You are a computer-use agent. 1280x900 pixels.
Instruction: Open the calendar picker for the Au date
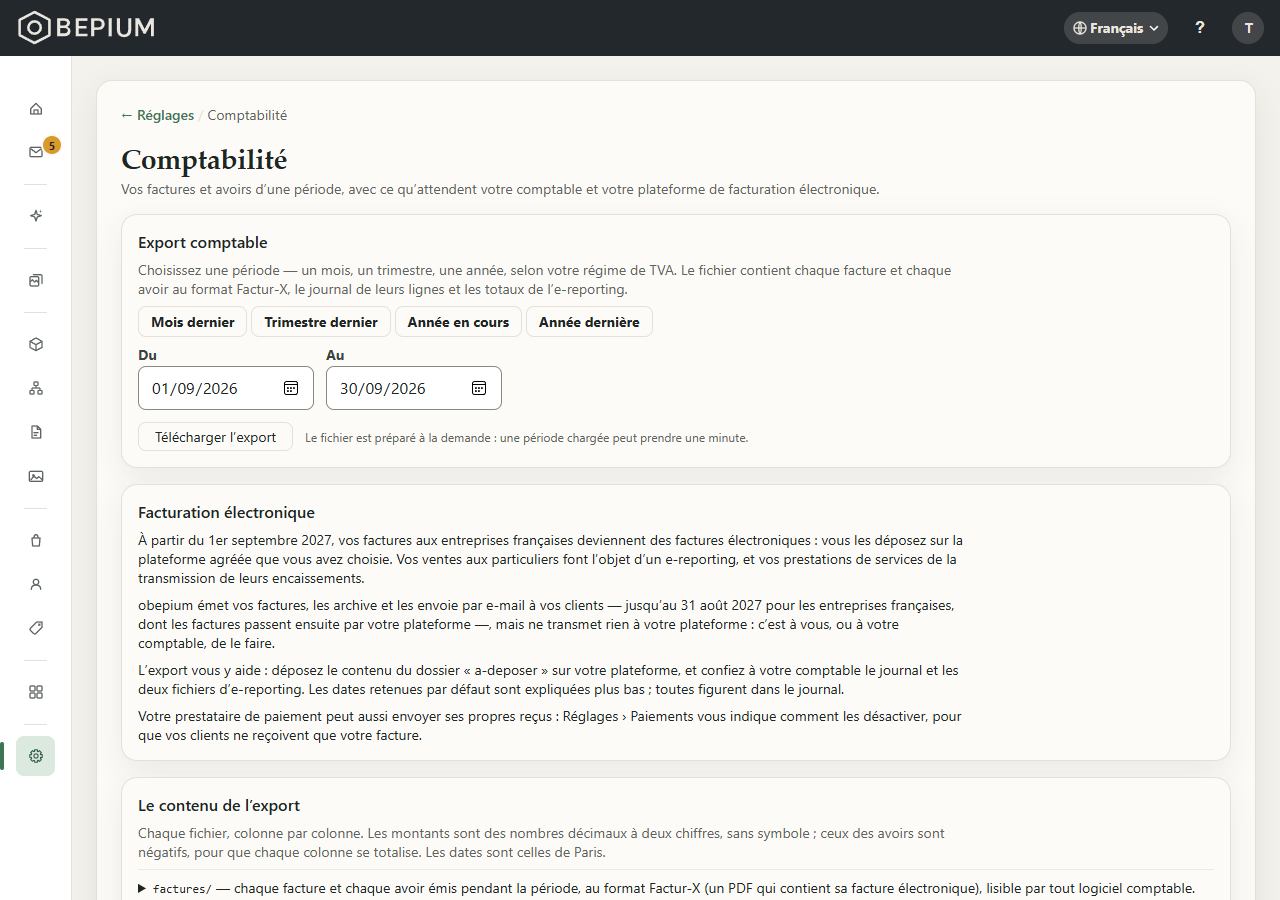point(479,388)
